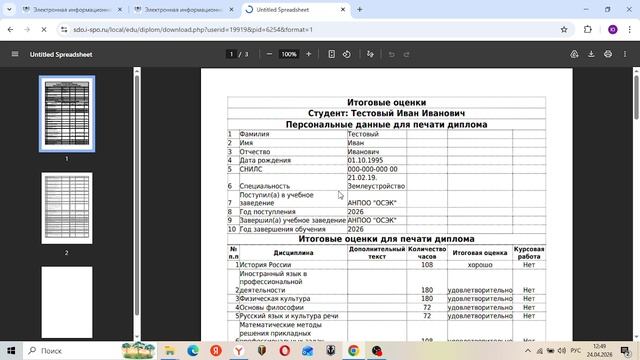640x360 pixels.
Task: Open Yandex Browser from the taskbar
Action: 239,351
